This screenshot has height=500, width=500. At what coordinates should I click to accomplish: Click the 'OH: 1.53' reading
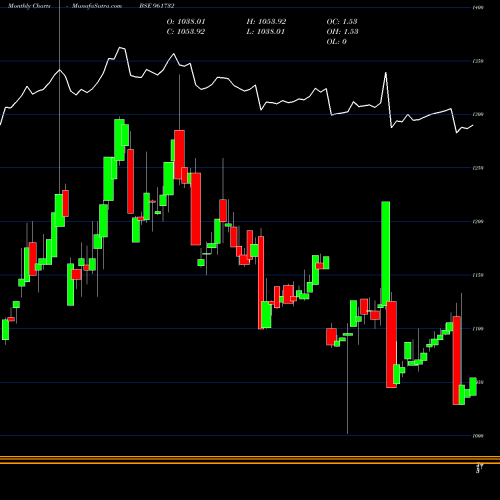(x=342, y=32)
